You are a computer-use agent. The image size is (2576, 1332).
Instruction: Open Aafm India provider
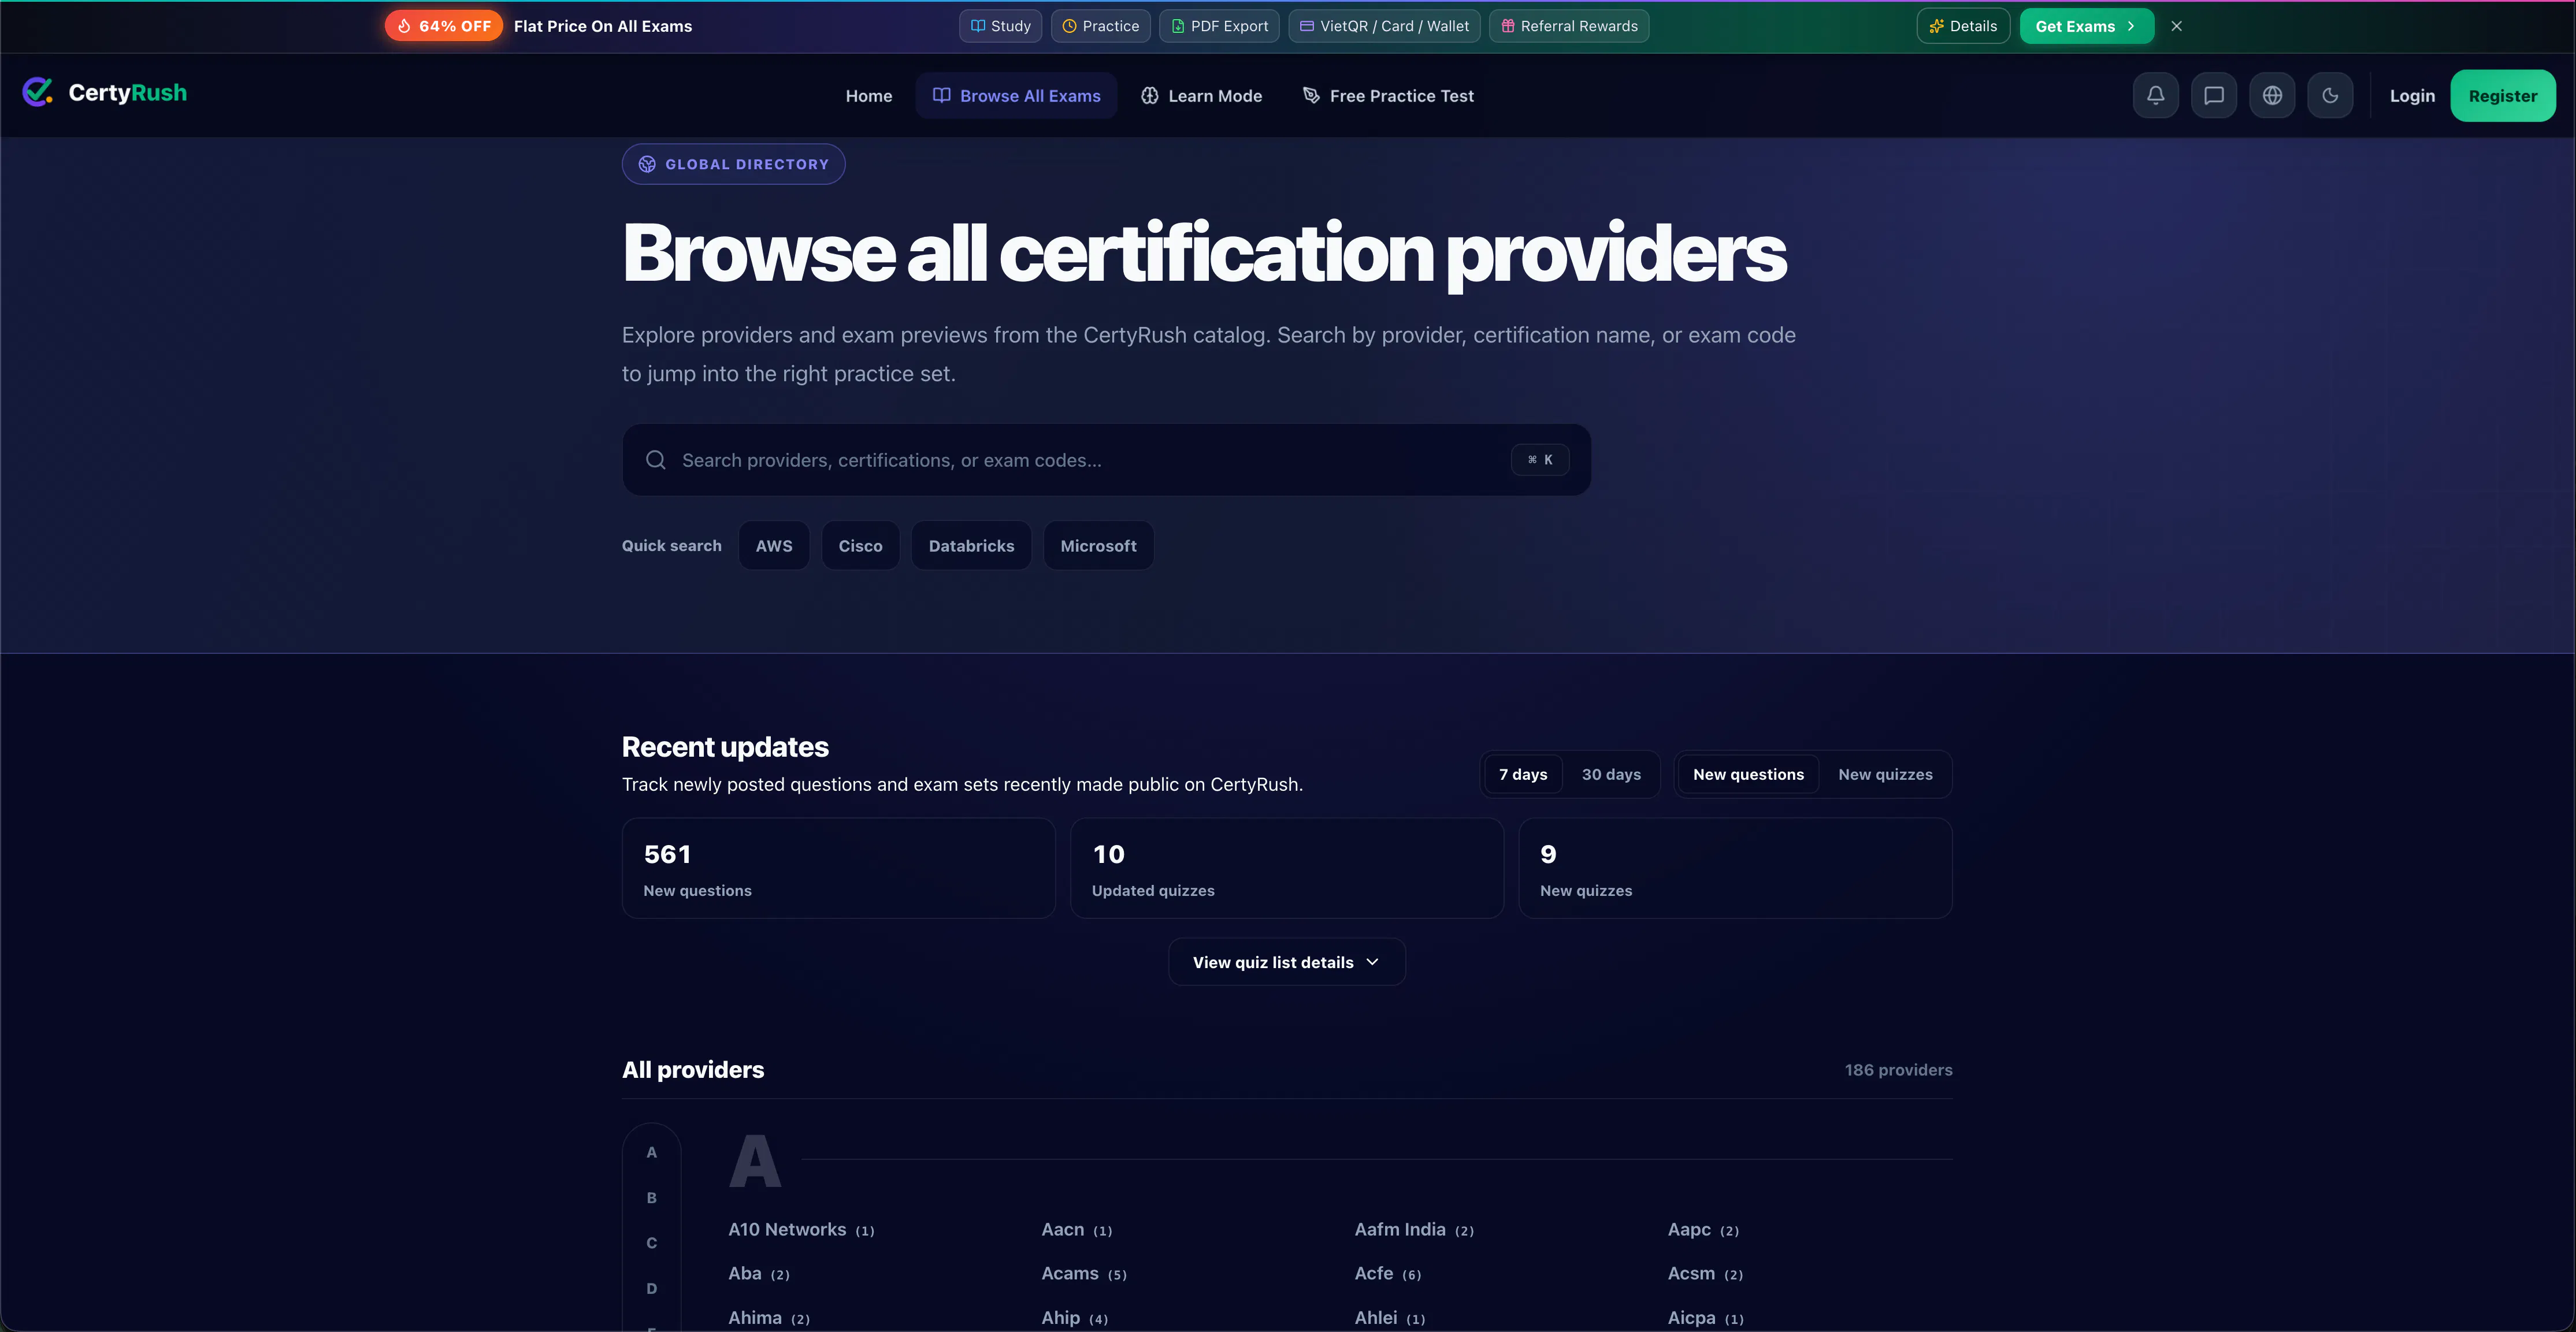tap(1414, 1230)
